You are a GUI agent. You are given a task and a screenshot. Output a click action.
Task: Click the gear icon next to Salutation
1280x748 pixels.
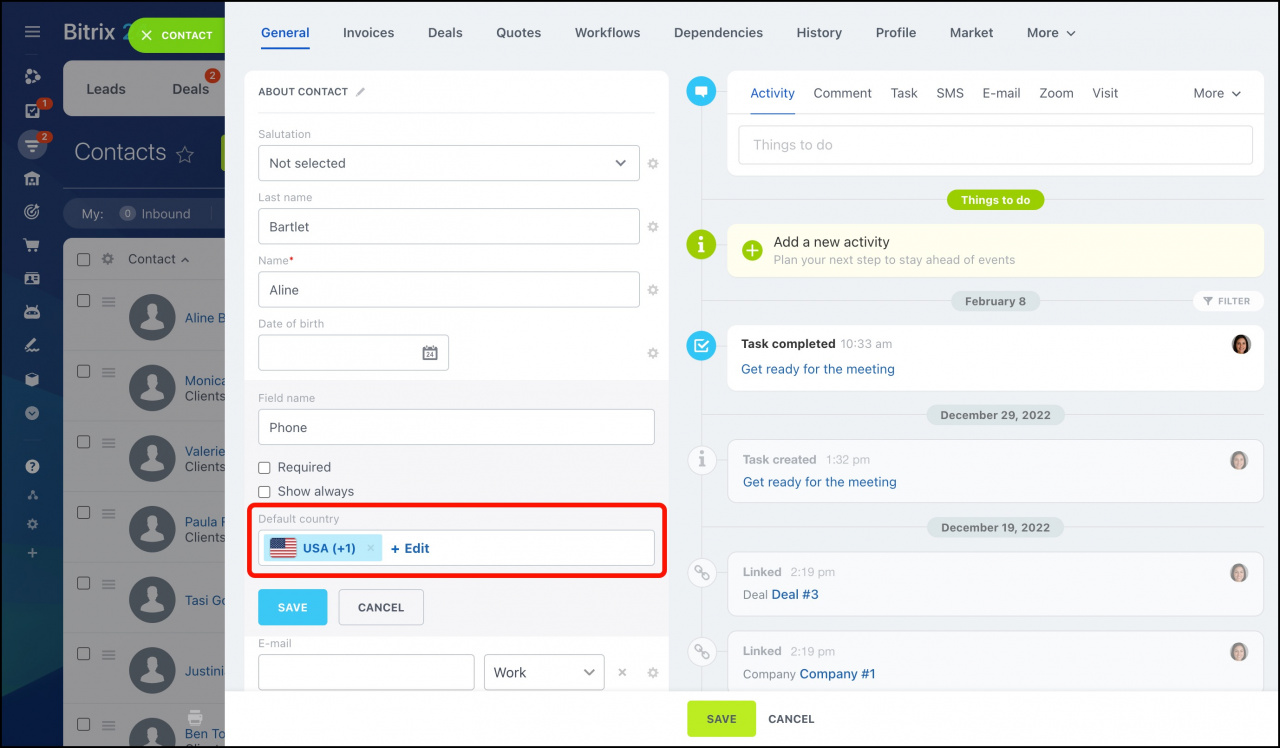pos(653,163)
